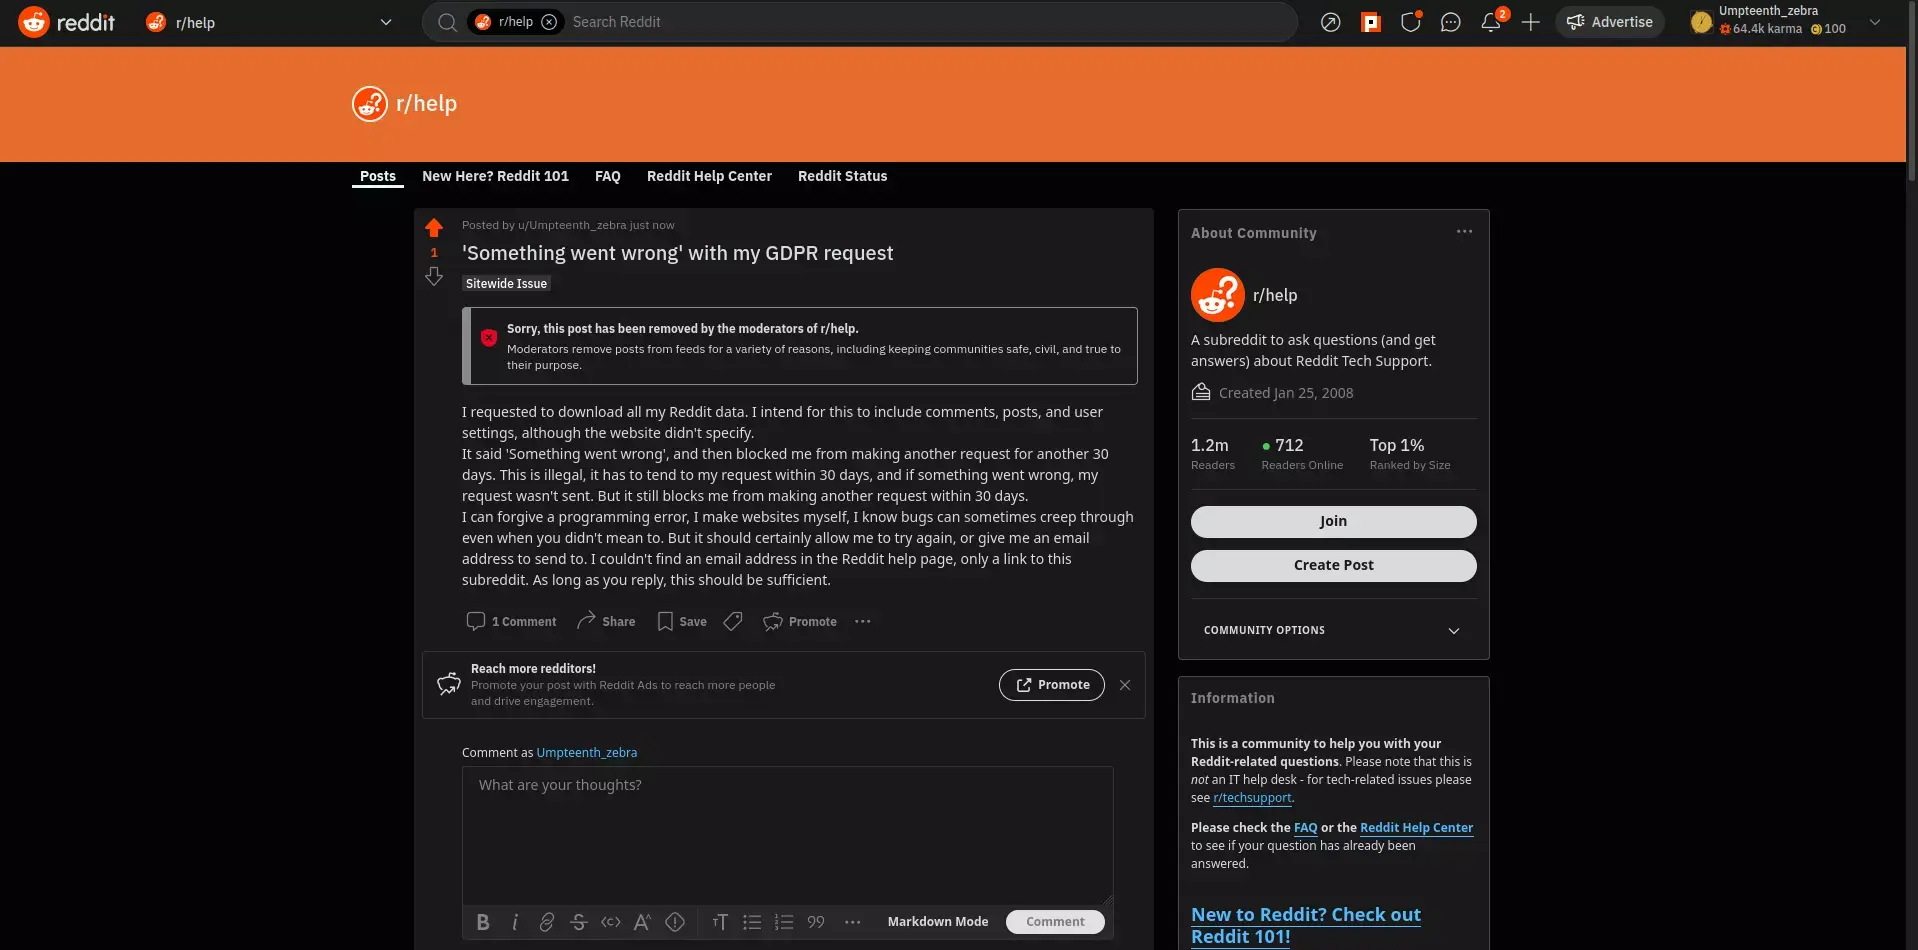Open Reddit Help Center tab
Viewport: 1918px width, 950px height.
coord(709,176)
